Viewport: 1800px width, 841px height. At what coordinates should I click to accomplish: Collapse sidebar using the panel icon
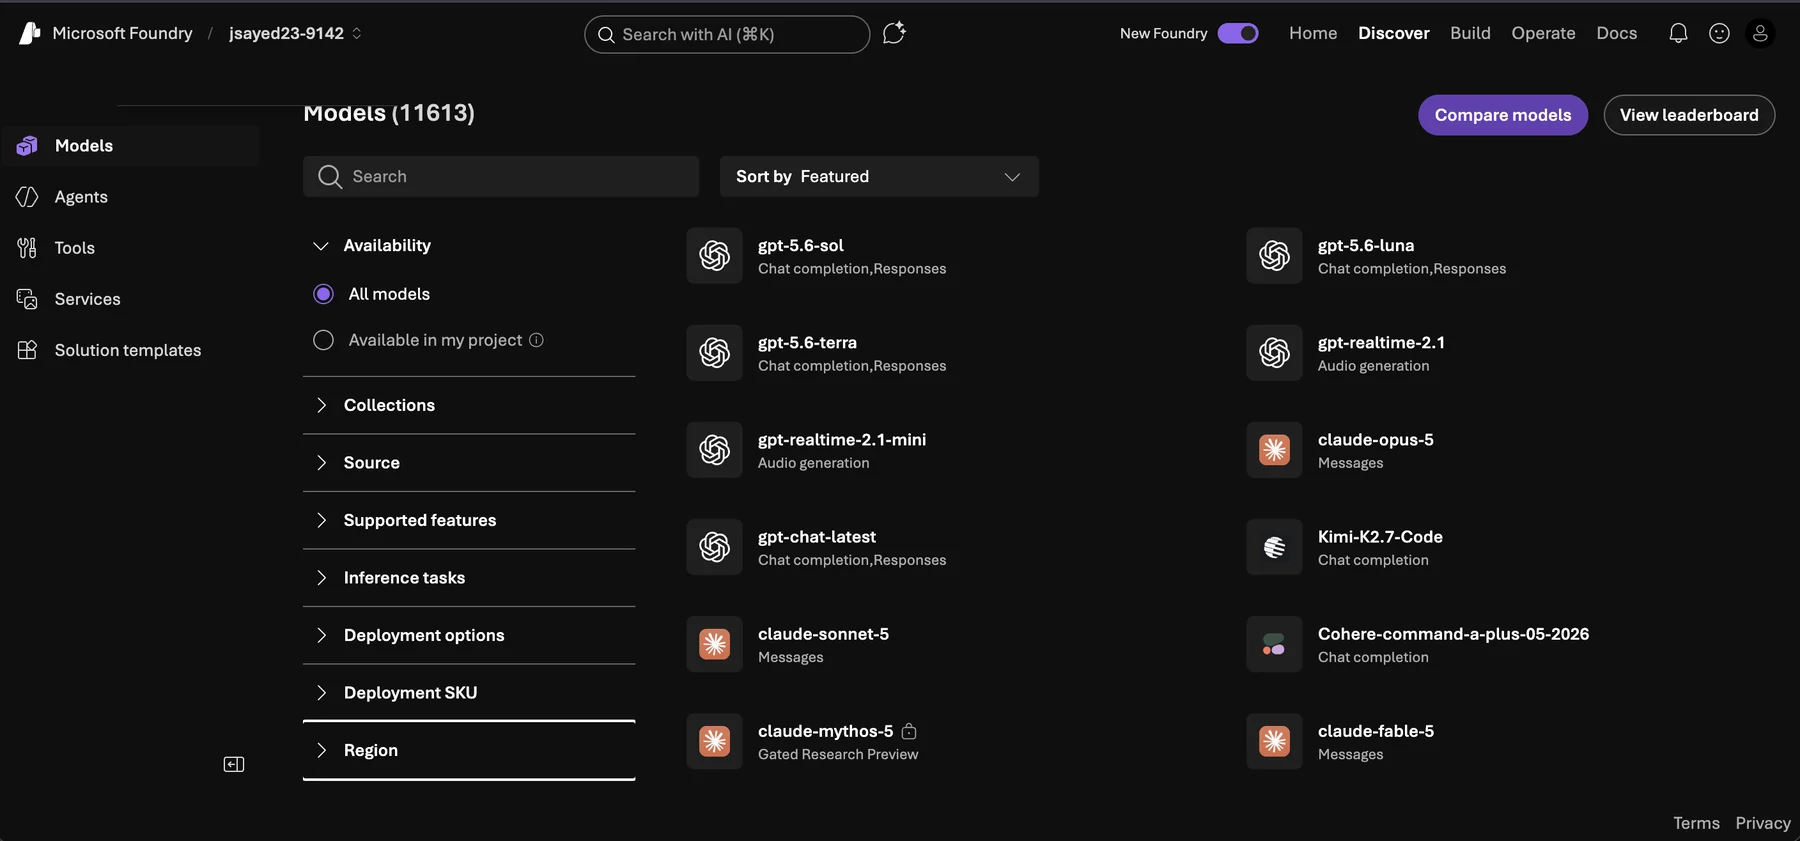[234, 764]
